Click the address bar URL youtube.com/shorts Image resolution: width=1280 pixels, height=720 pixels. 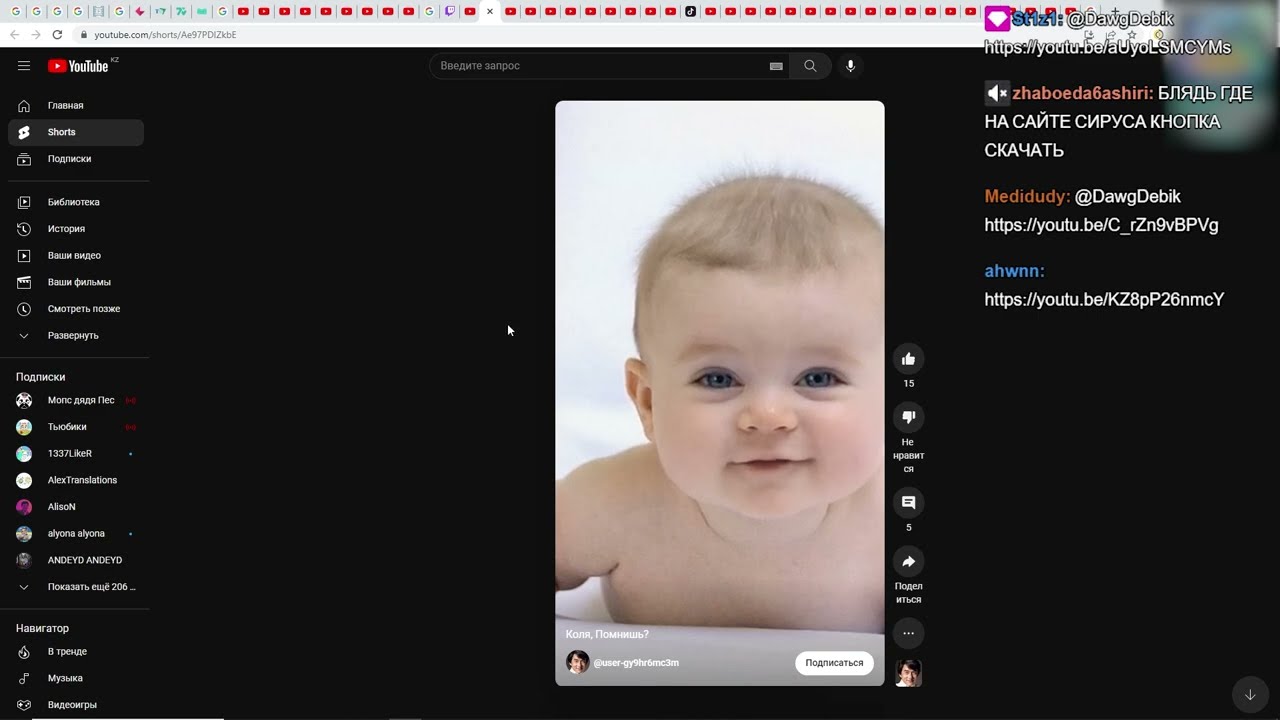pyautogui.click(x=165, y=35)
